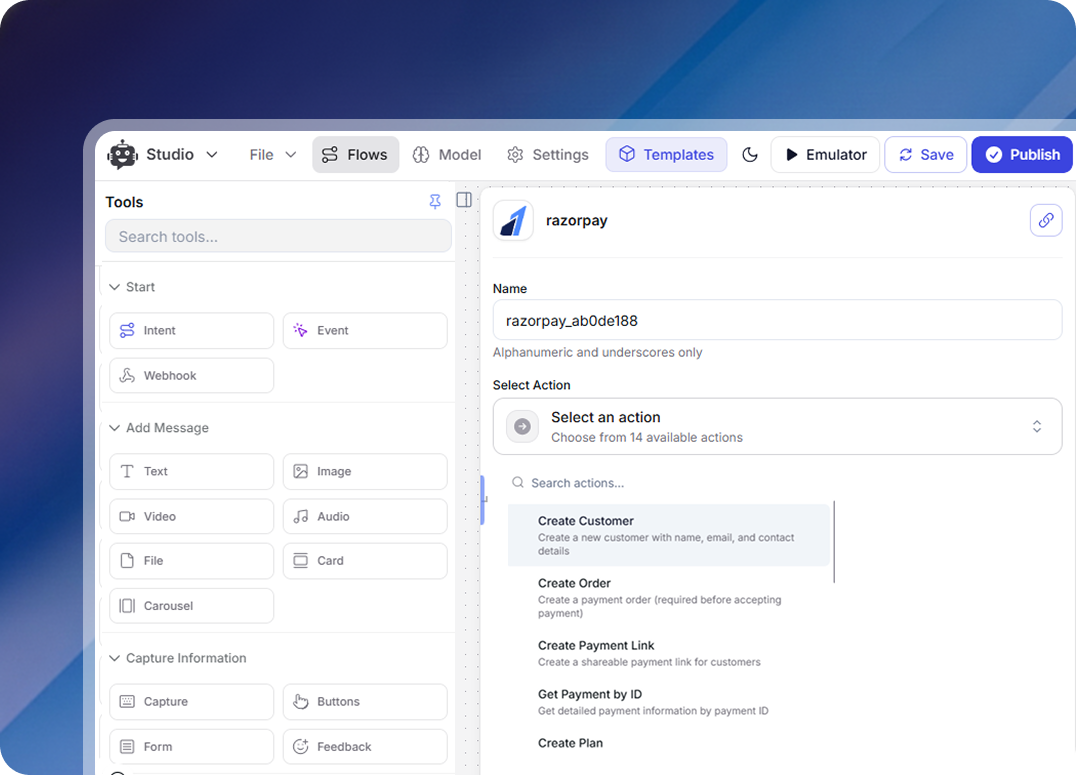Click the razorpay link icon
The image size is (1076, 775).
(x=1046, y=220)
